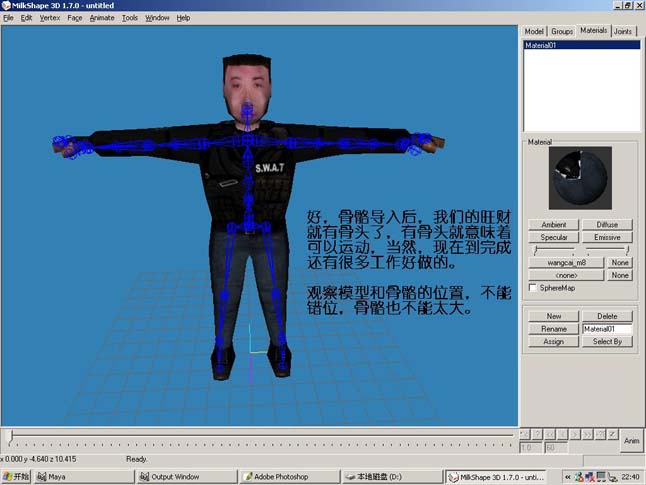Click the timeline slider handle

(11, 437)
